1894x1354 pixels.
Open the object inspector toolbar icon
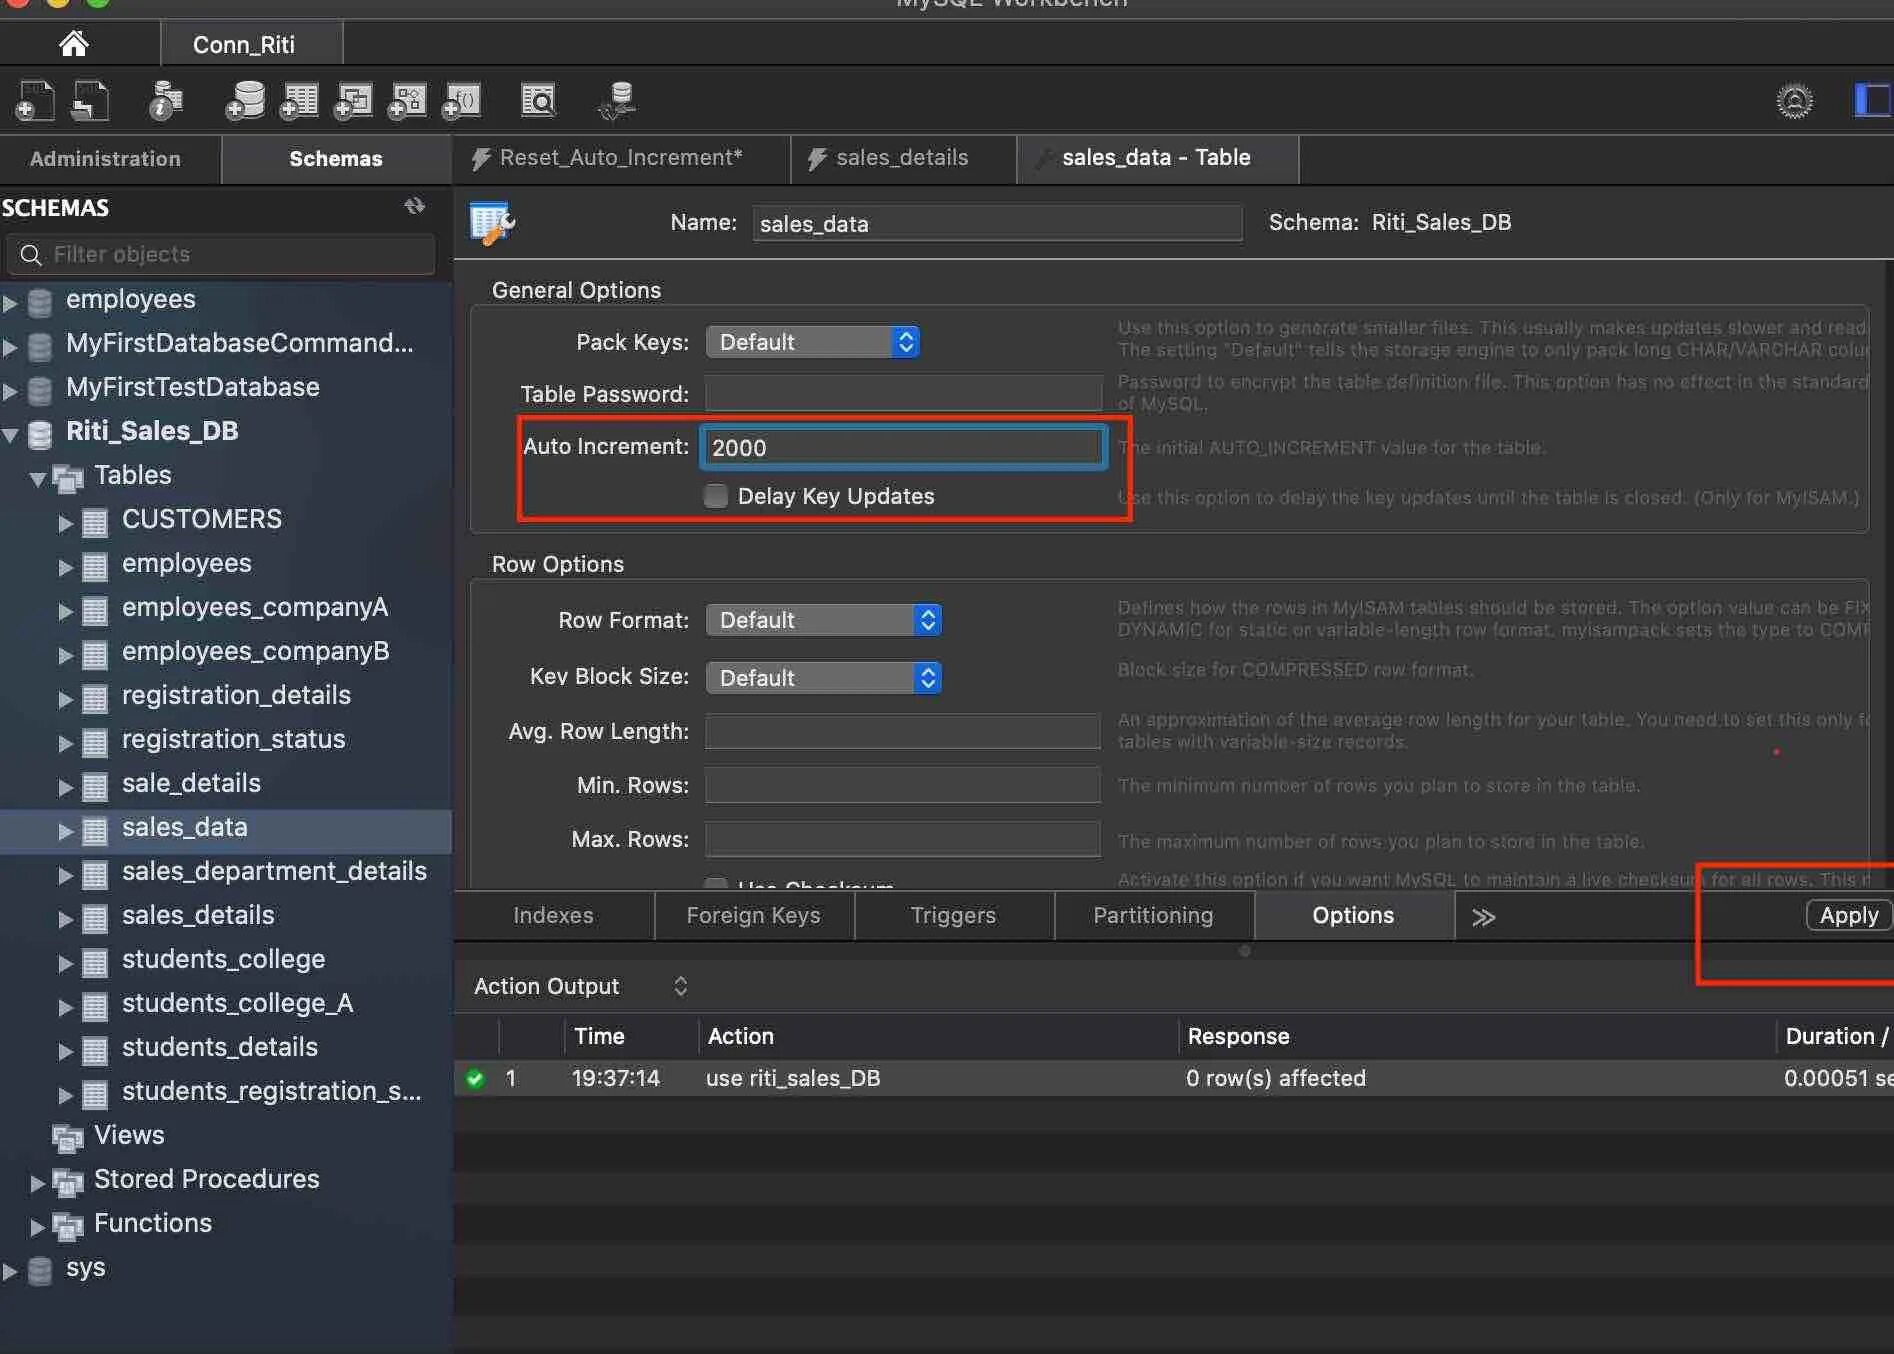pyautogui.click(x=166, y=100)
